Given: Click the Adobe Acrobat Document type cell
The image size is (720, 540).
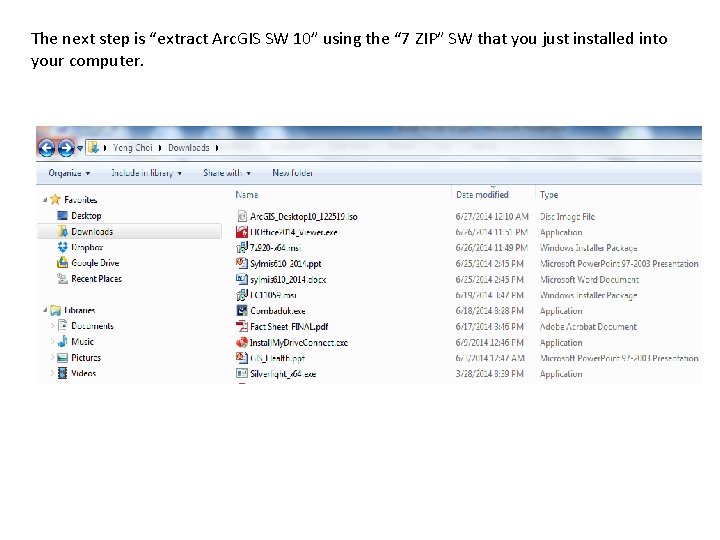Looking at the screenshot, I should tap(588, 327).
